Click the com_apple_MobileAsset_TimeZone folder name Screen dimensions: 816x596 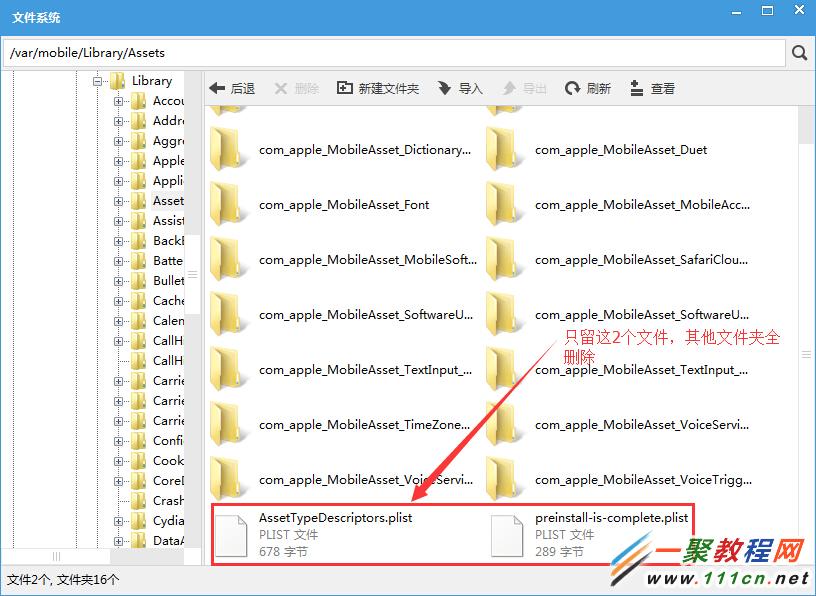364,425
